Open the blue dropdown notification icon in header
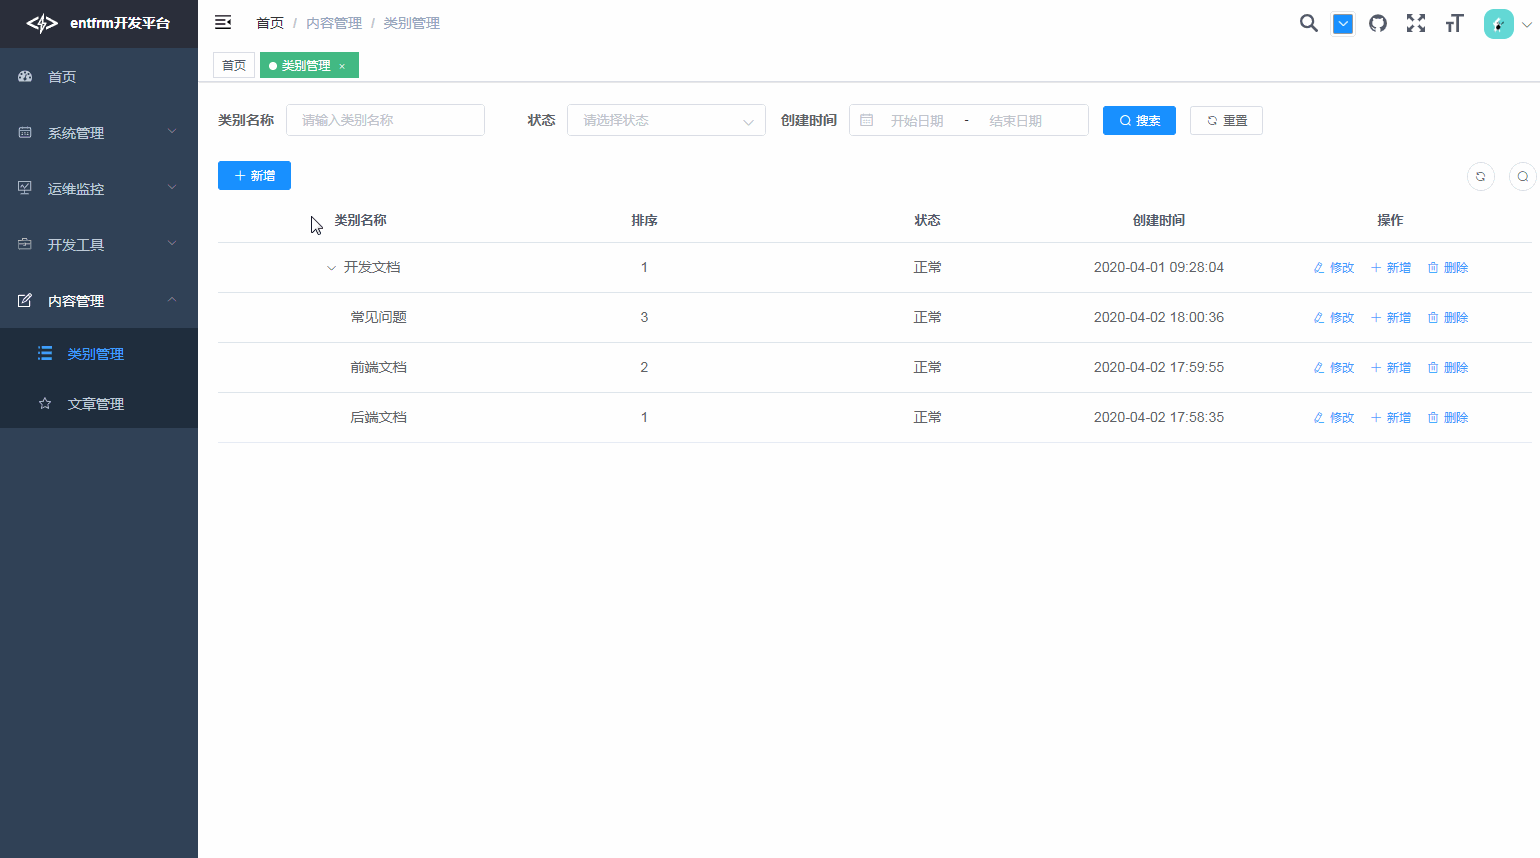This screenshot has width=1540, height=858. pyautogui.click(x=1343, y=24)
